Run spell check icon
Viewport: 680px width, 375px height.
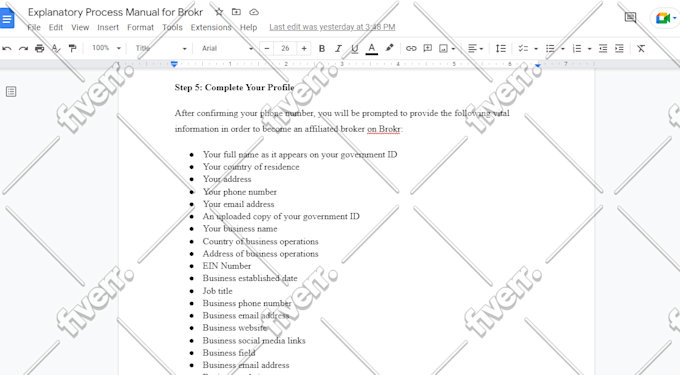[56, 49]
